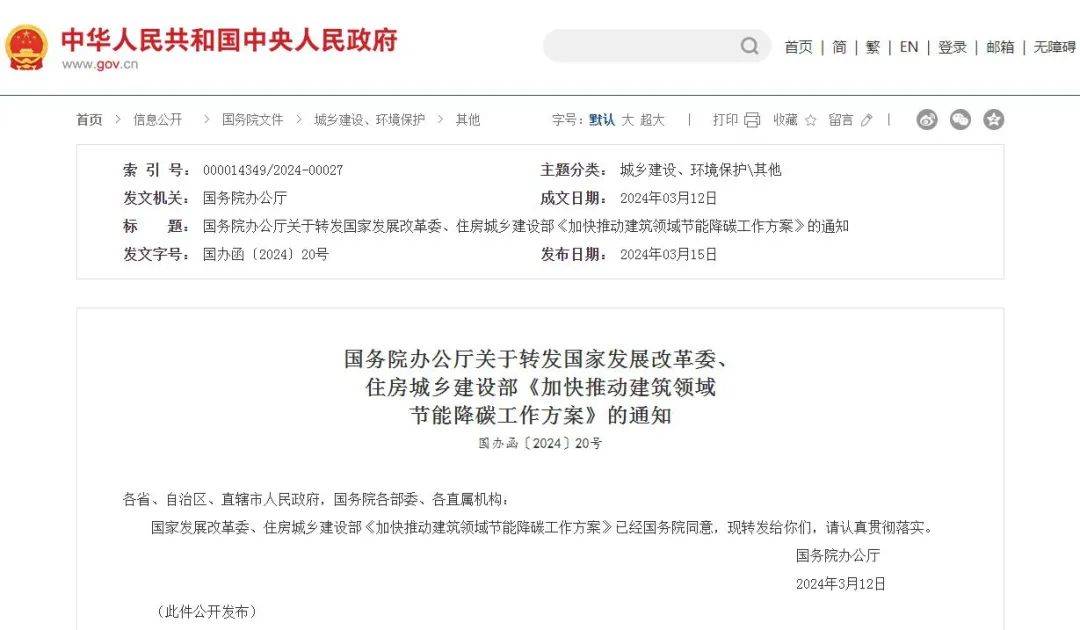The image size is (1080, 630).
Task: Open the 城乡建设、环境保护 breadcrumb link
Action: pyautogui.click(x=369, y=120)
